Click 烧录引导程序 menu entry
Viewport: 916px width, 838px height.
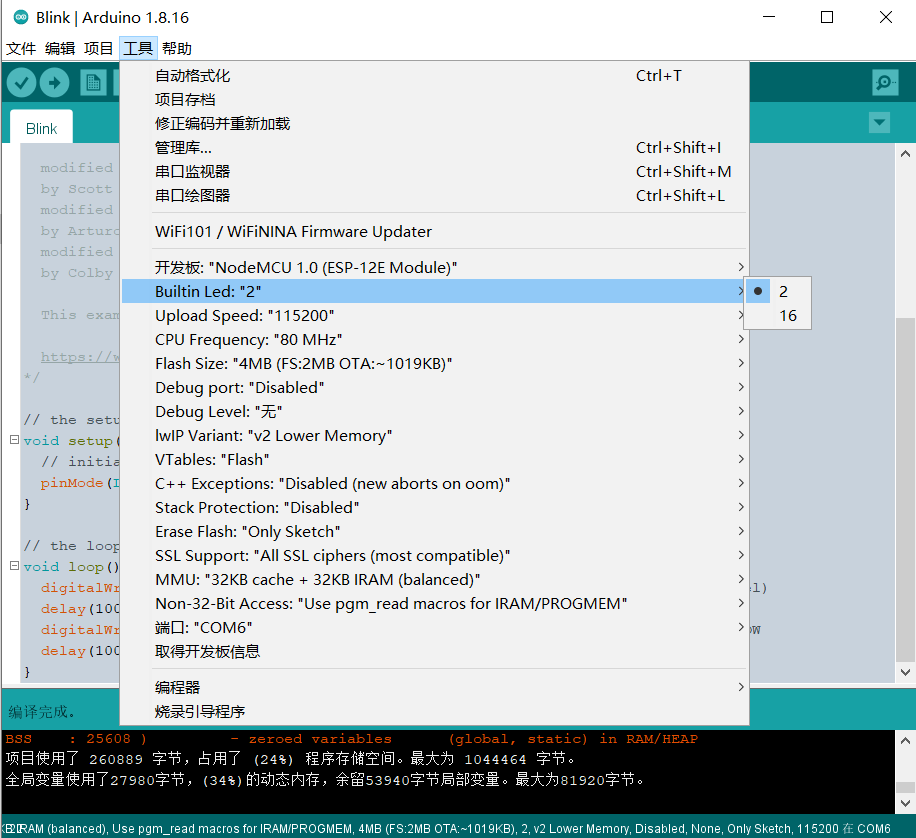(x=435, y=711)
